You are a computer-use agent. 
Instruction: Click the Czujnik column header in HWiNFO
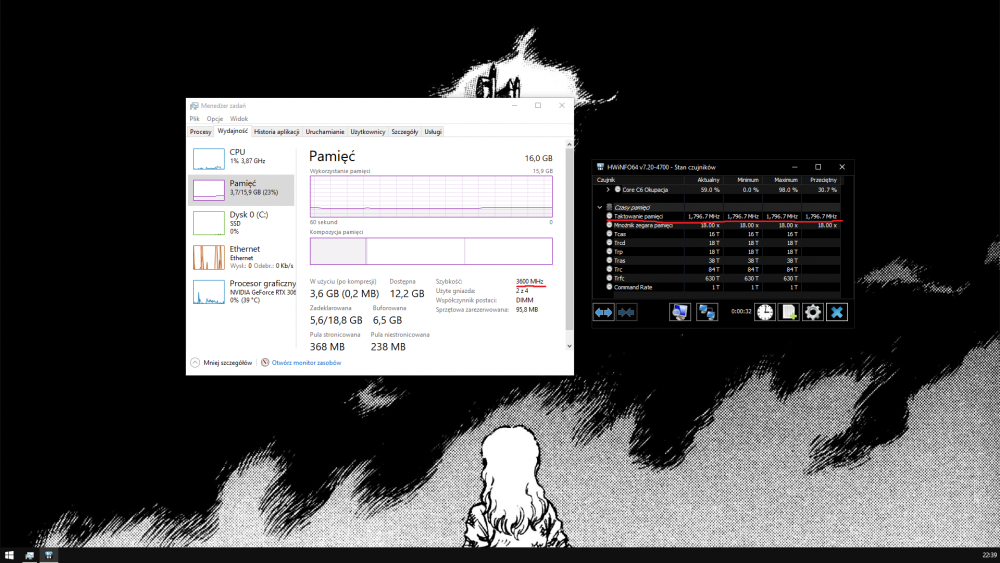pos(638,180)
